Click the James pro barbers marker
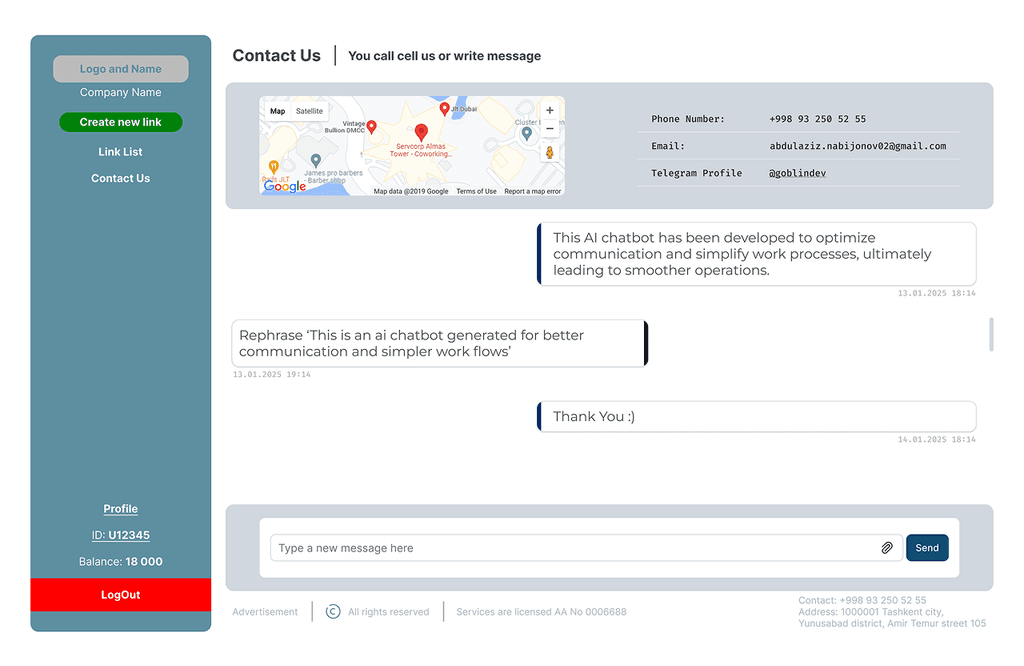Screen dimensions: 1024x666 (316, 160)
